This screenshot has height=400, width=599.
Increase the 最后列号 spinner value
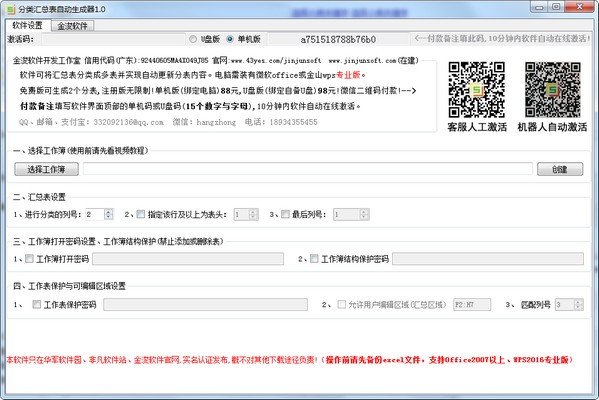(x=364, y=212)
